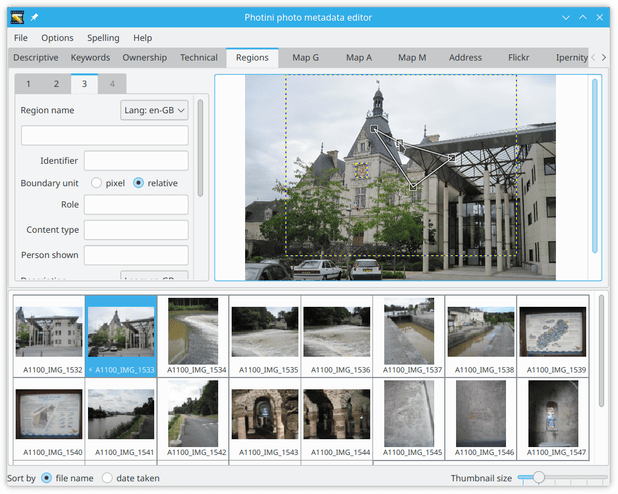618x494 pixels.
Task: Click the region form vertical scrollbar
Action: (200, 148)
